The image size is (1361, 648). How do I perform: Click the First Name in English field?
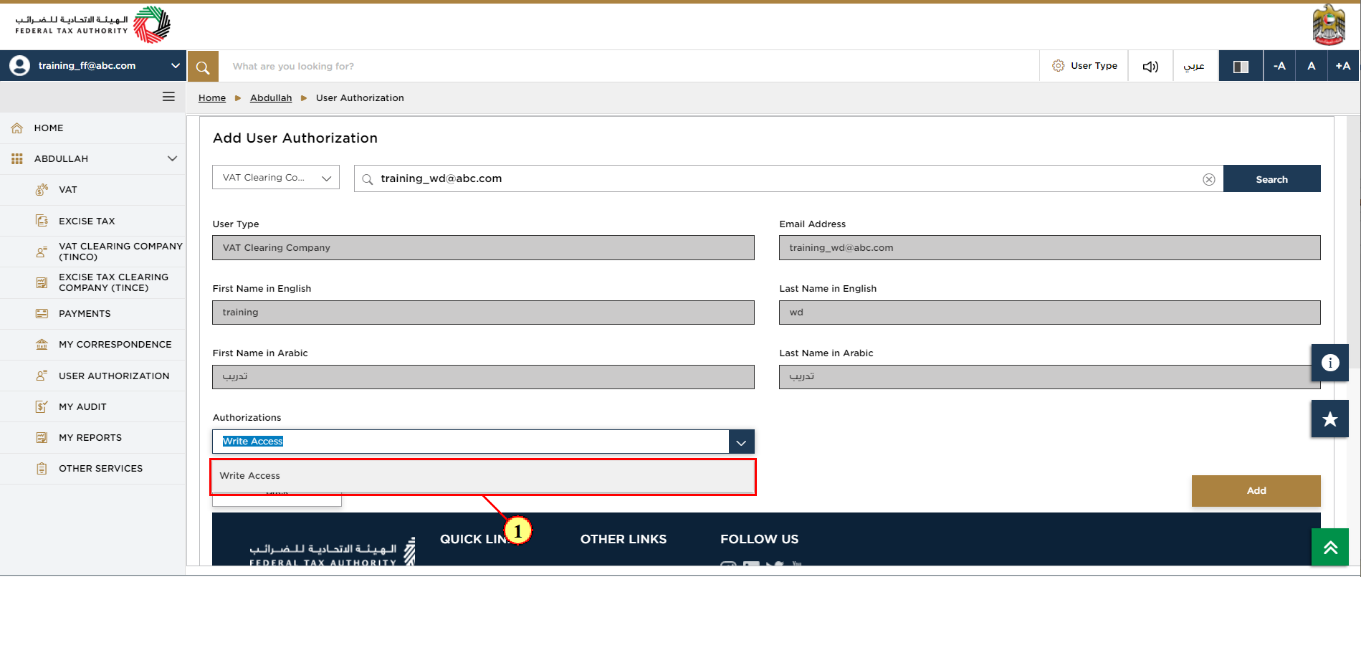(483, 312)
